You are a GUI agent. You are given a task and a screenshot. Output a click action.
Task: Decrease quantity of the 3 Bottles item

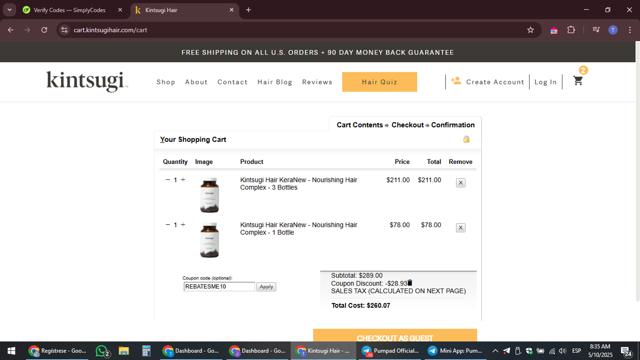167,180
